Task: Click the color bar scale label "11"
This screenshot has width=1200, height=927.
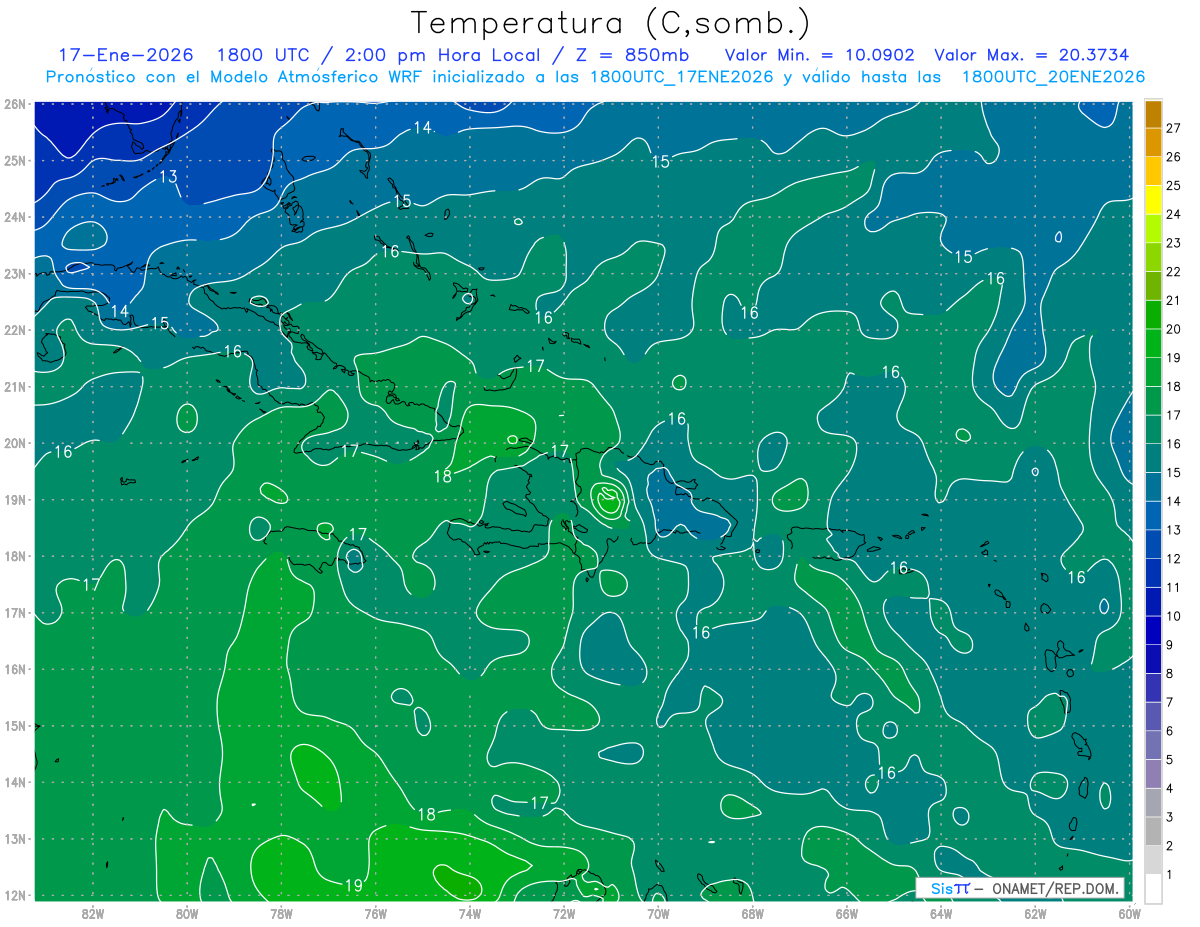Action: tap(1173, 587)
